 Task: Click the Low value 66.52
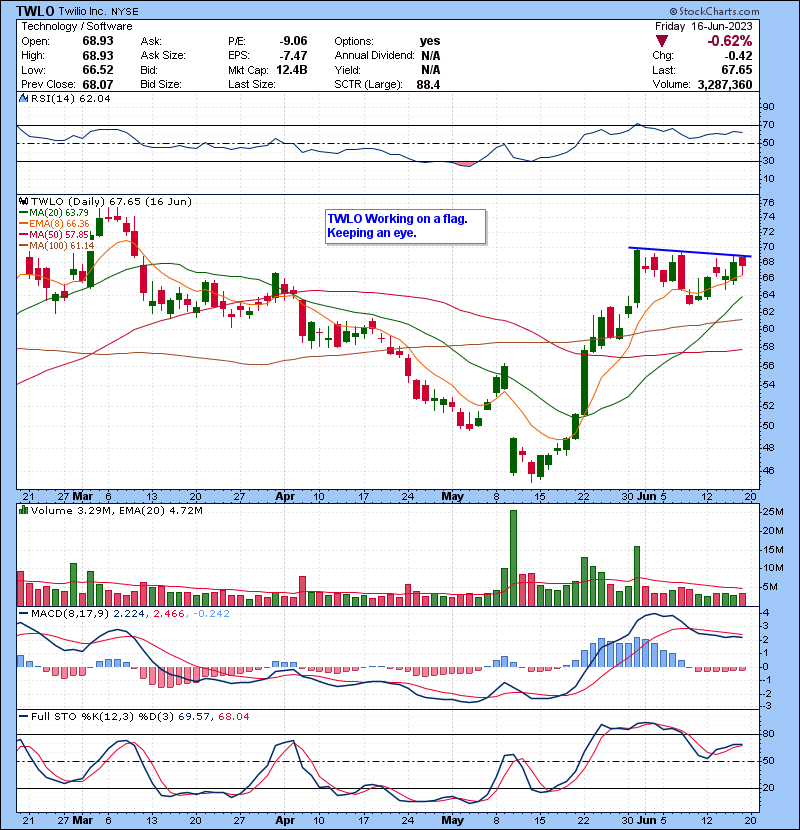click(98, 70)
